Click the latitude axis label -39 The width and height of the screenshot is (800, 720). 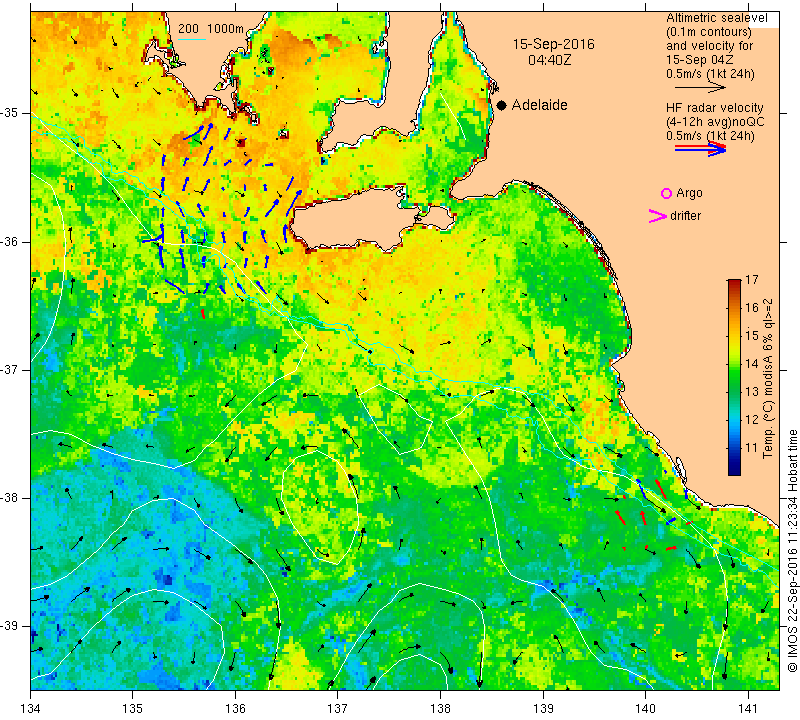click(x=11, y=626)
